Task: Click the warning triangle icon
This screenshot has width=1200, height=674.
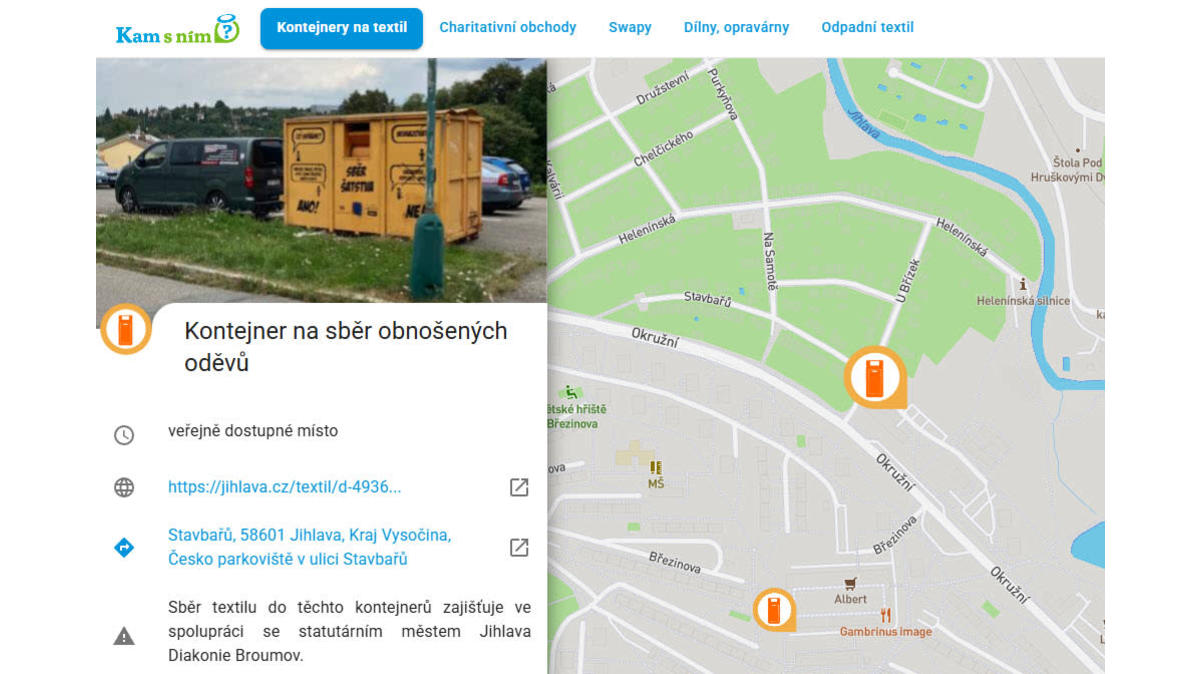Action: [x=124, y=636]
